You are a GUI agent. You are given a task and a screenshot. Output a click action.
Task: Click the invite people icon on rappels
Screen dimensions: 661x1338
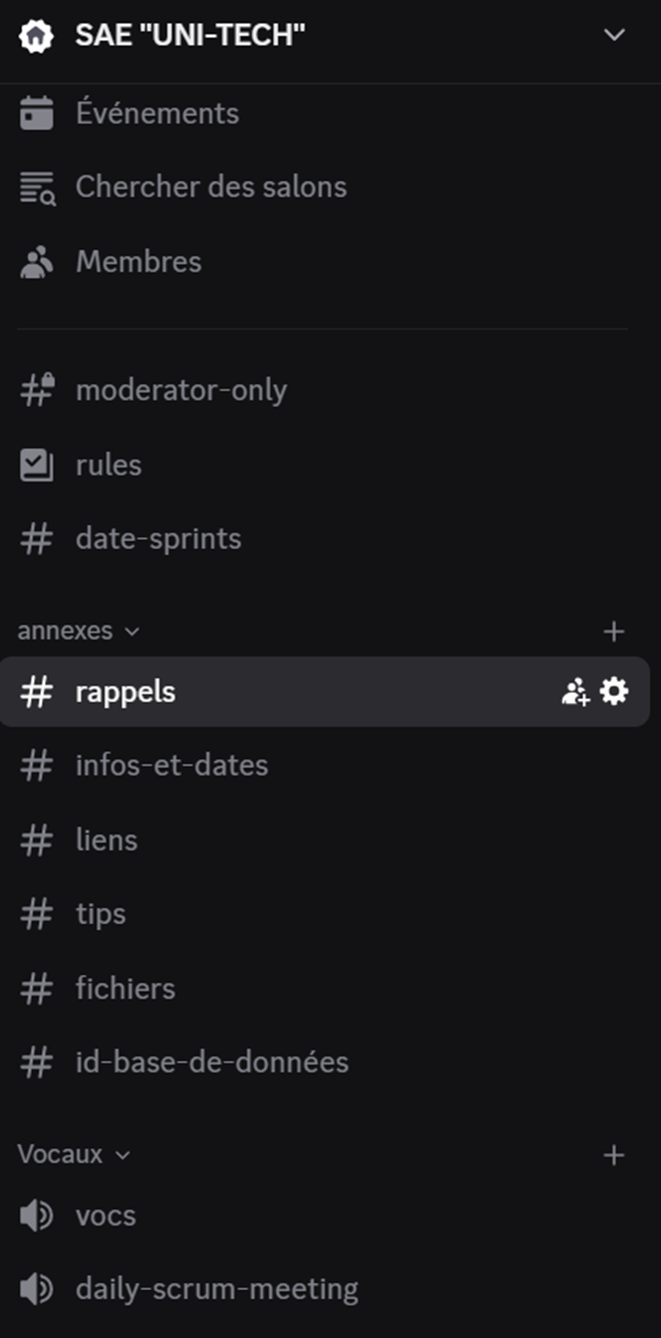click(x=575, y=691)
